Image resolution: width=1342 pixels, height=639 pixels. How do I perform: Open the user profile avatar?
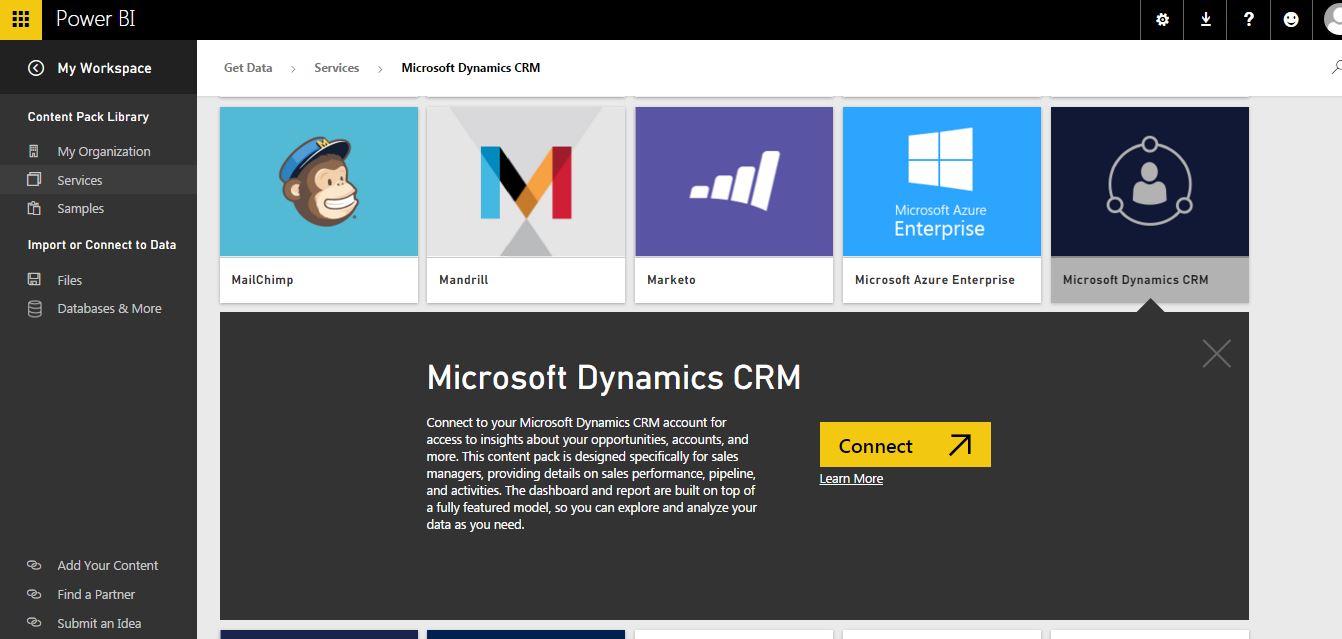click(1332, 19)
